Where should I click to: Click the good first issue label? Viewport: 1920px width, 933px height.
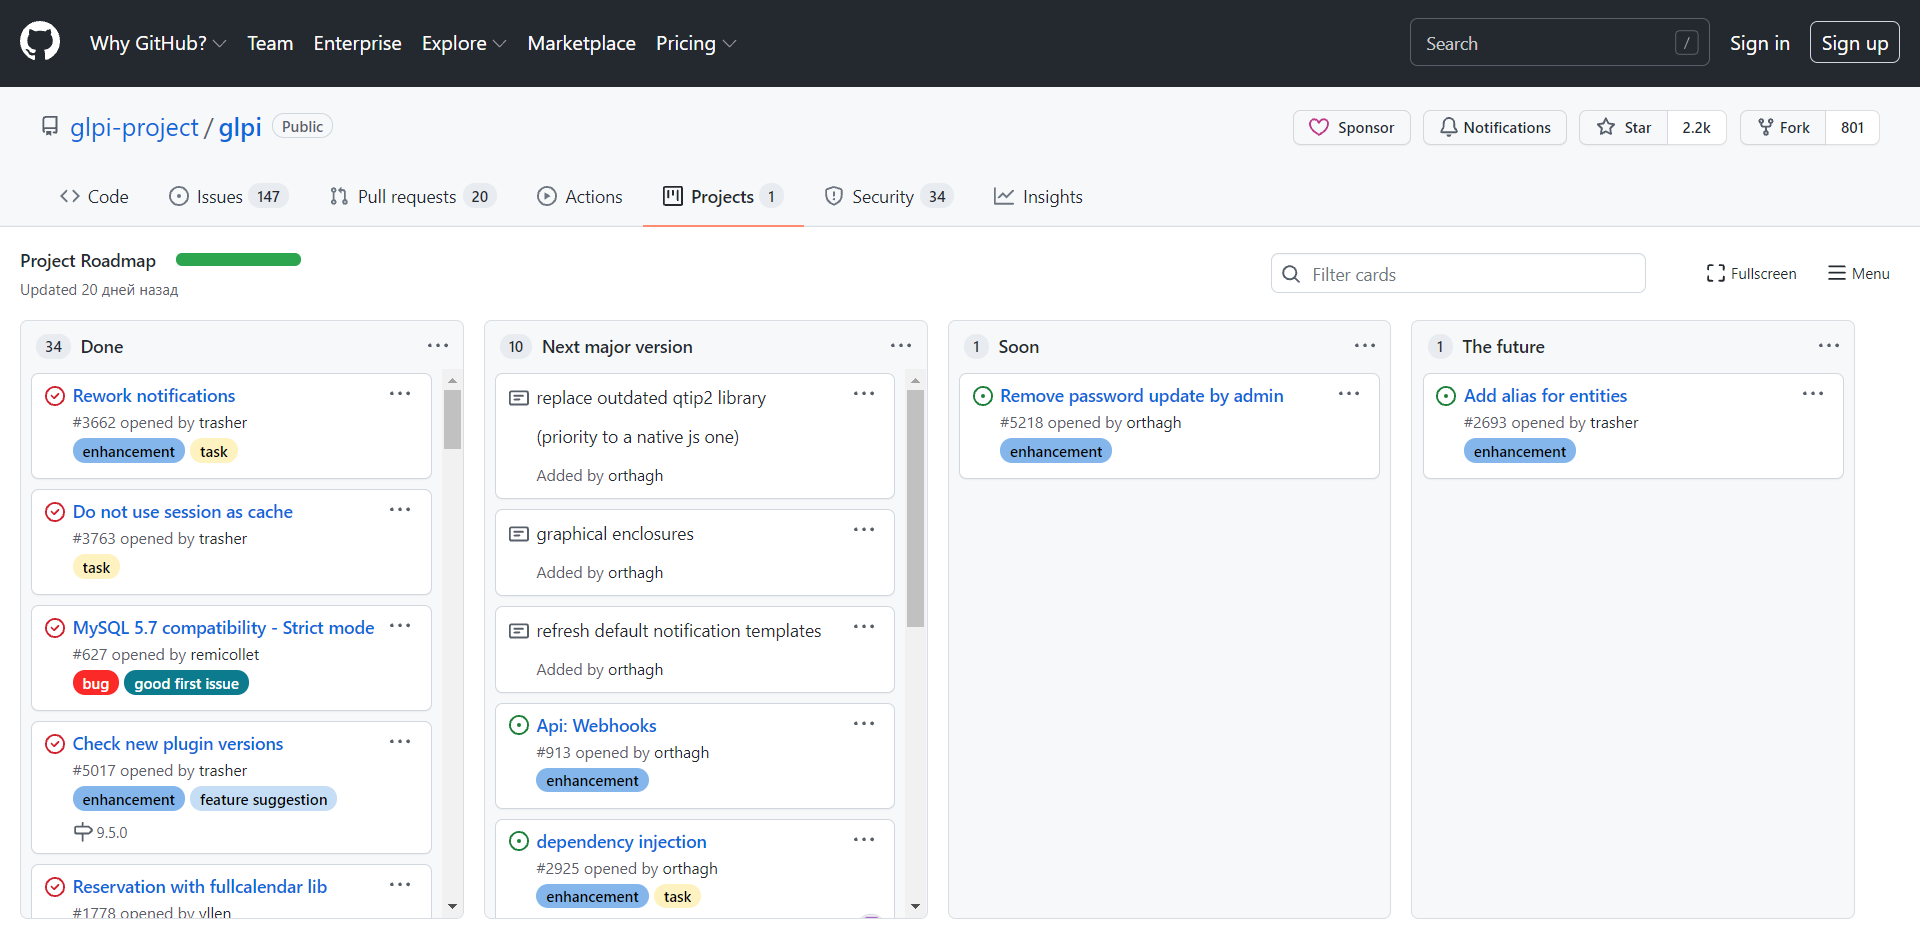point(187,683)
